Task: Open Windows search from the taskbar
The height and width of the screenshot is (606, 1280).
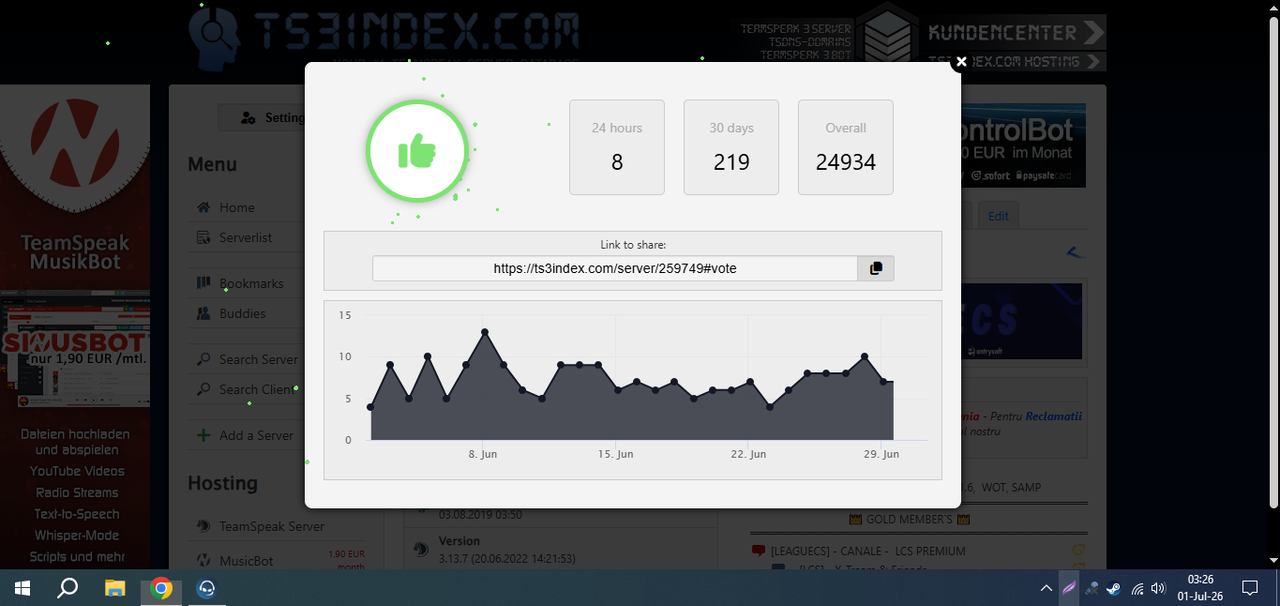Action: click(x=68, y=588)
